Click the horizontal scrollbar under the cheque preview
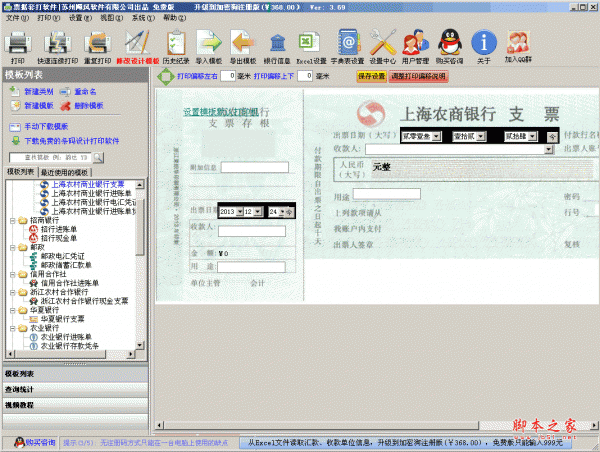Image resolution: width=600 pixels, height=452 pixels. click(x=377, y=425)
